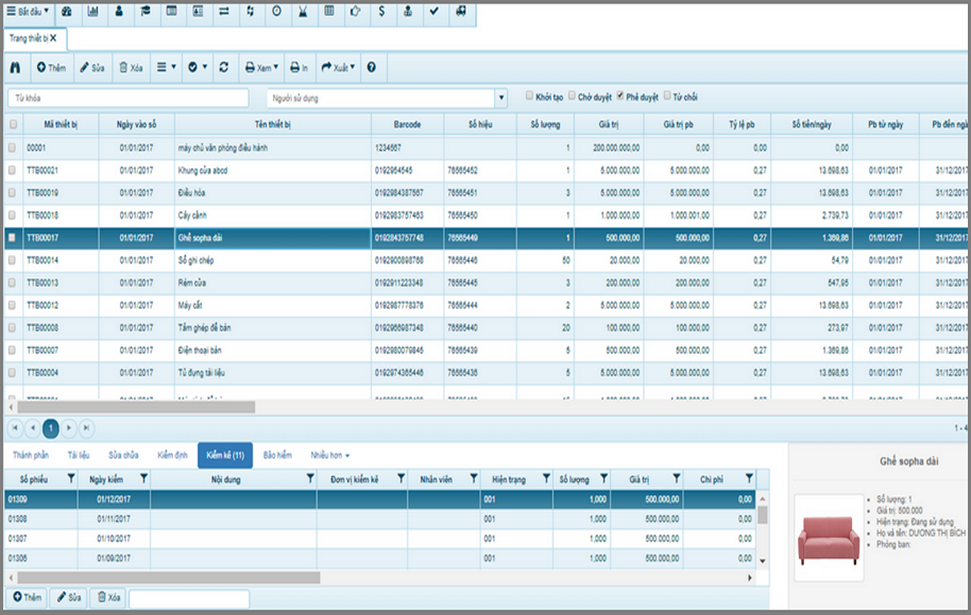The width and height of the screenshot is (971, 615).
Task: Check the row checkbox for TTB00014
Action: point(12,260)
